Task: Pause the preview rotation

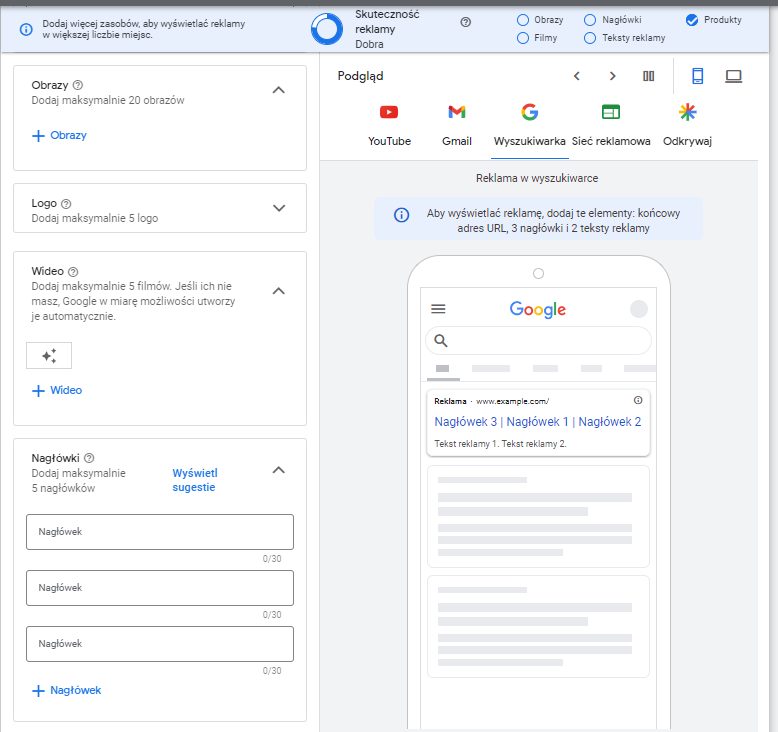Action: point(648,76)
